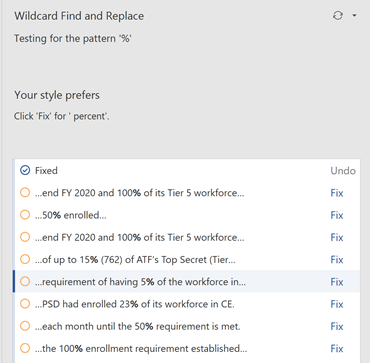This screenshot has height=363, width=370.
Task: Click the refresh icon beside the panel title
Action: [x=338, y=16]
